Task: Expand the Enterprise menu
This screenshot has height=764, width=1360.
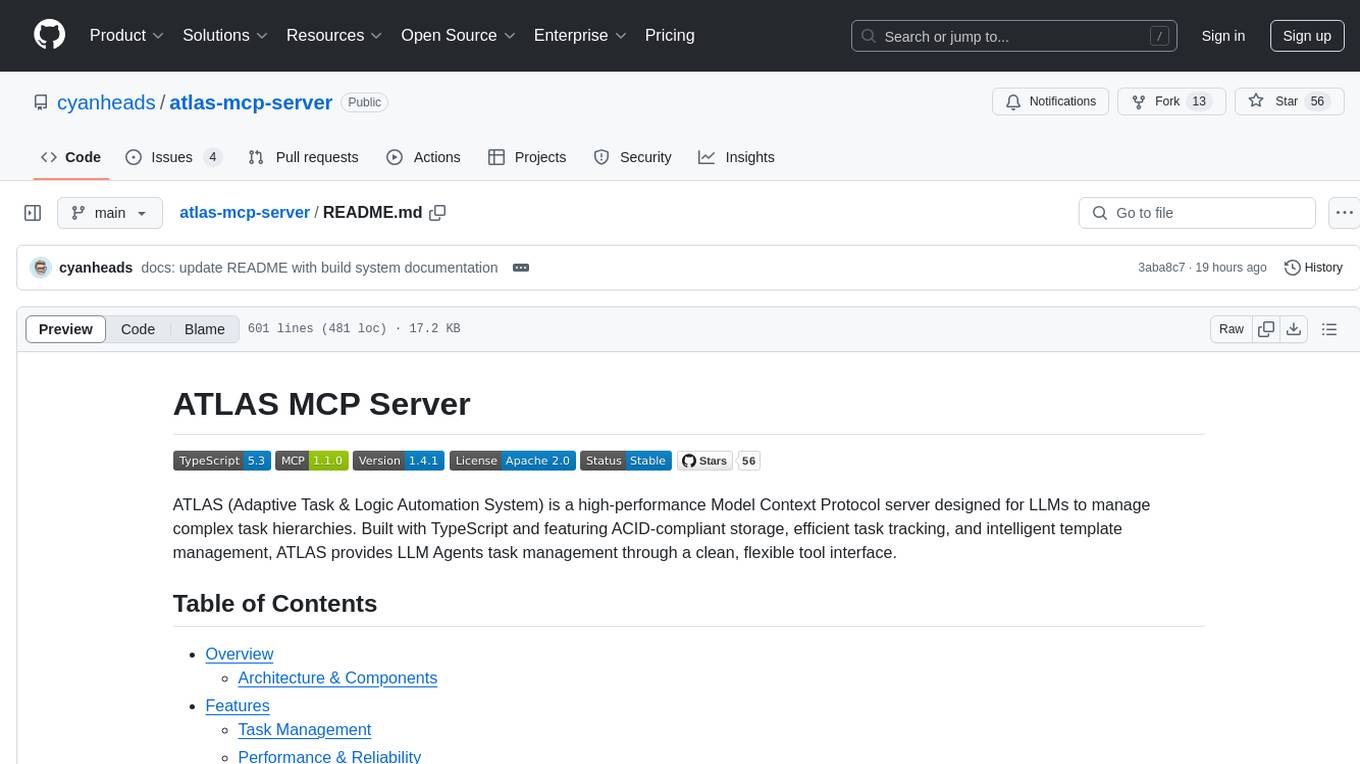Action: click(580, 35)
